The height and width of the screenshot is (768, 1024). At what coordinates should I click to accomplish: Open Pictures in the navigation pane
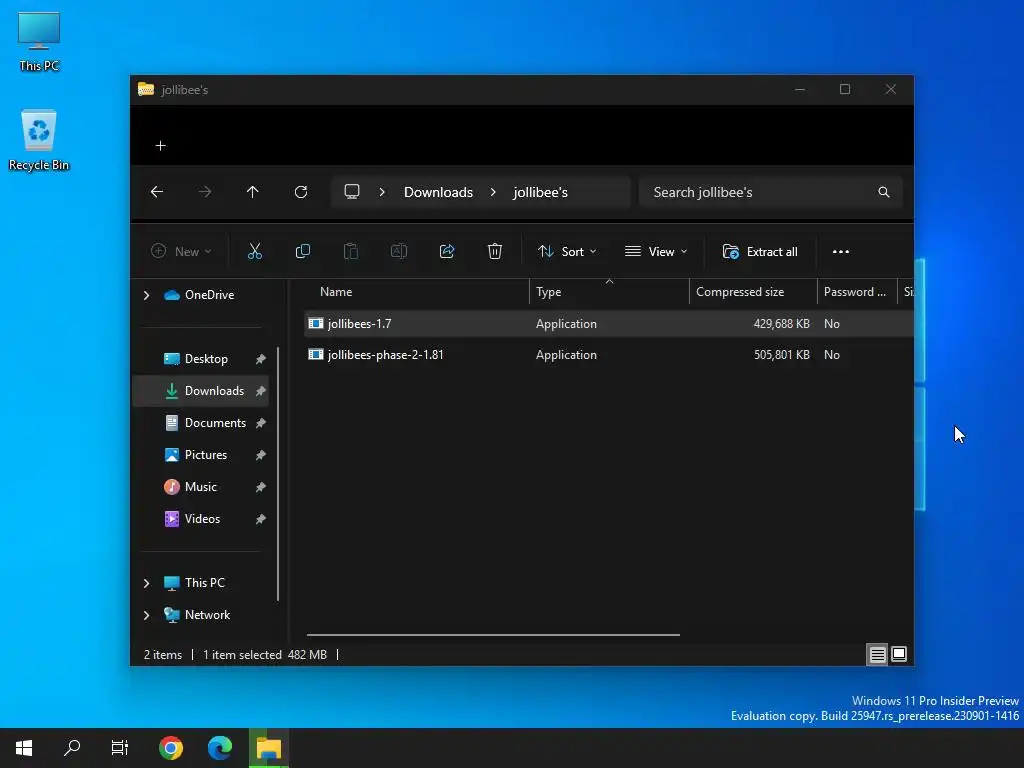206,455
